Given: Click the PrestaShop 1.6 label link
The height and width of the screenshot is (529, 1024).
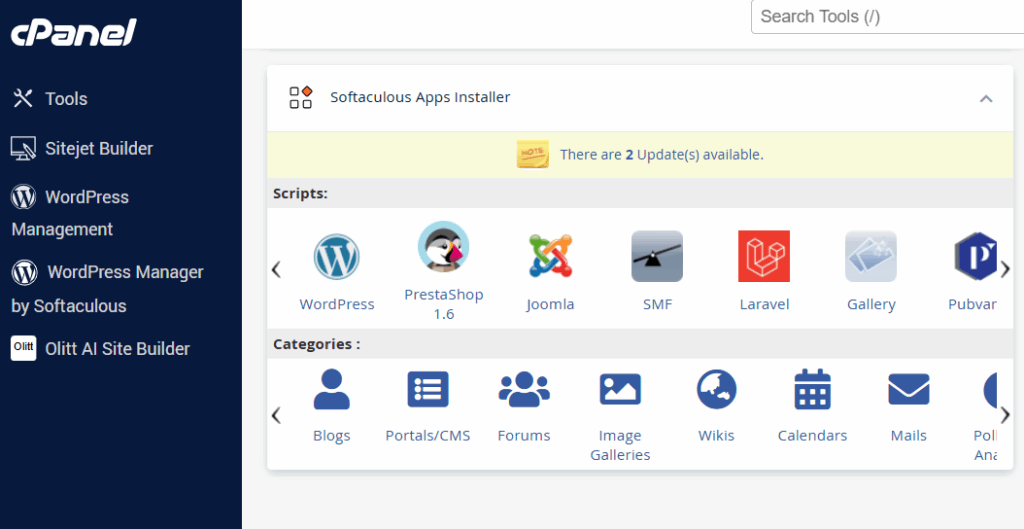Looking at the screenshot, I should [x=443, y=304].
